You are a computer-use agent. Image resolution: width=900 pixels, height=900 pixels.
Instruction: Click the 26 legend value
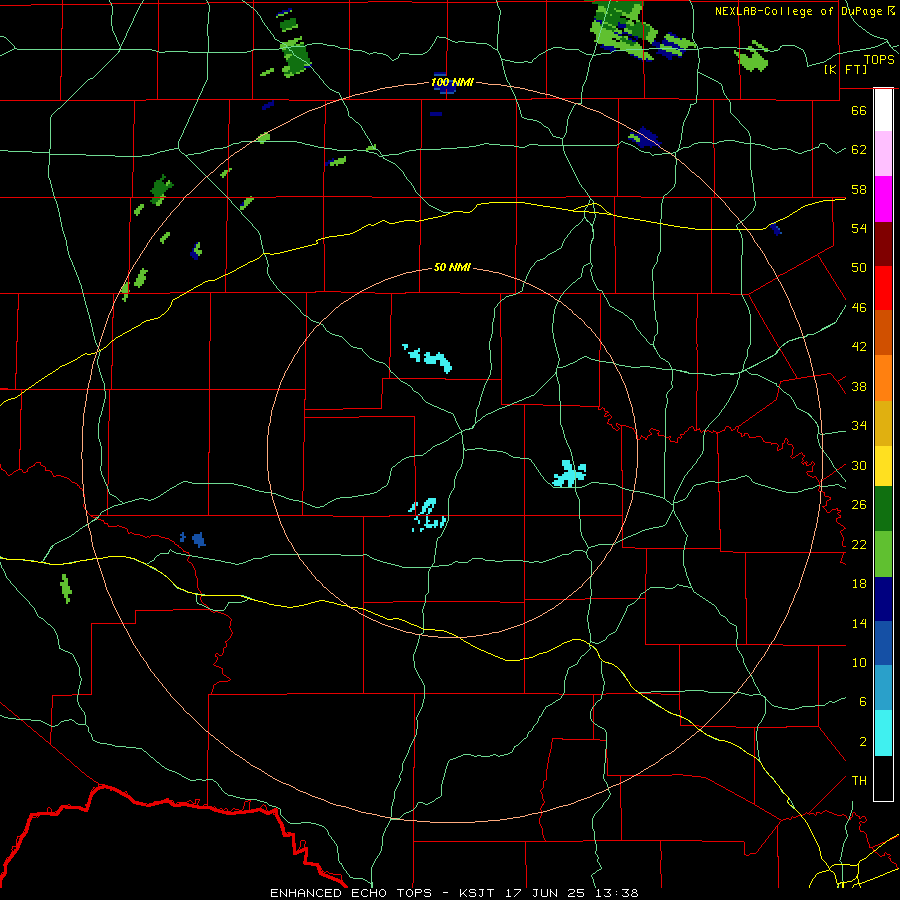[x=859, y=505]
